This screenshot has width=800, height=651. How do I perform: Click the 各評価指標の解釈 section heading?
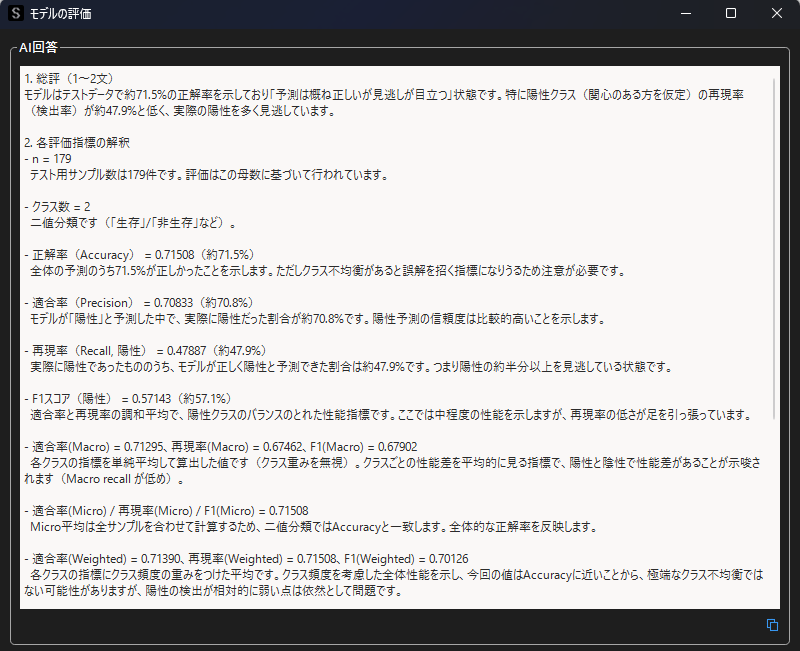[x=78, y=142]
